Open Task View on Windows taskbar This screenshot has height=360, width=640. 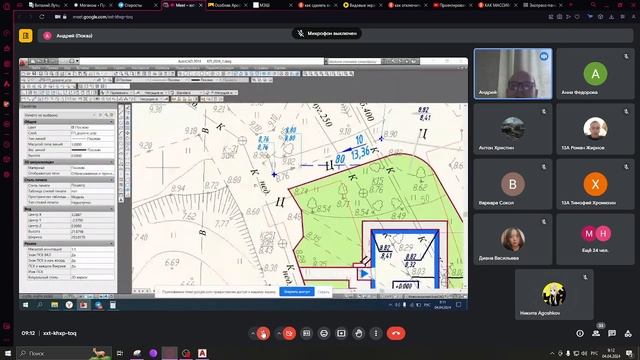click(120, 353)
